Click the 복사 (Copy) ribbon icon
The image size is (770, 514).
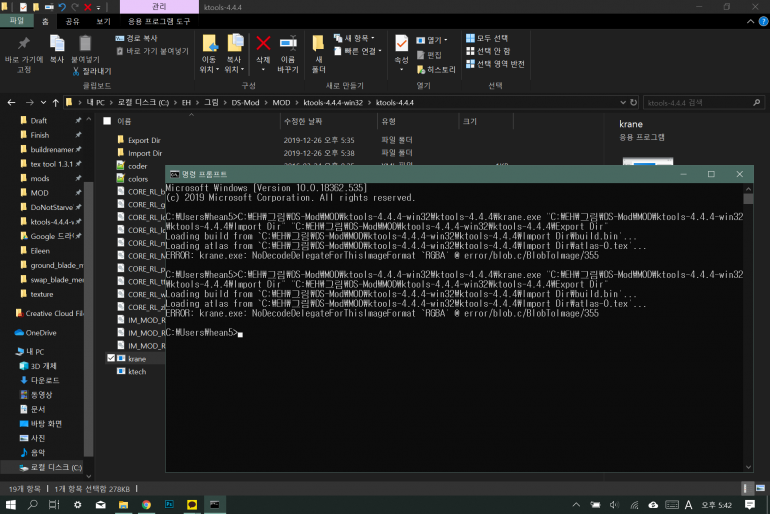[57, 48]
